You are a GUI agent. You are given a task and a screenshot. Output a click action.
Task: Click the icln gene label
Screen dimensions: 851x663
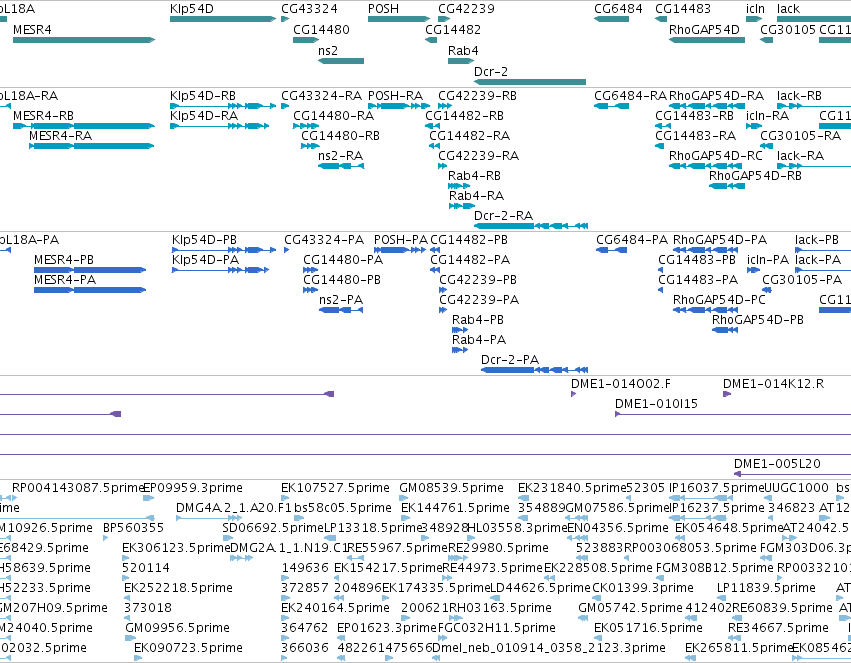point(755,9)
